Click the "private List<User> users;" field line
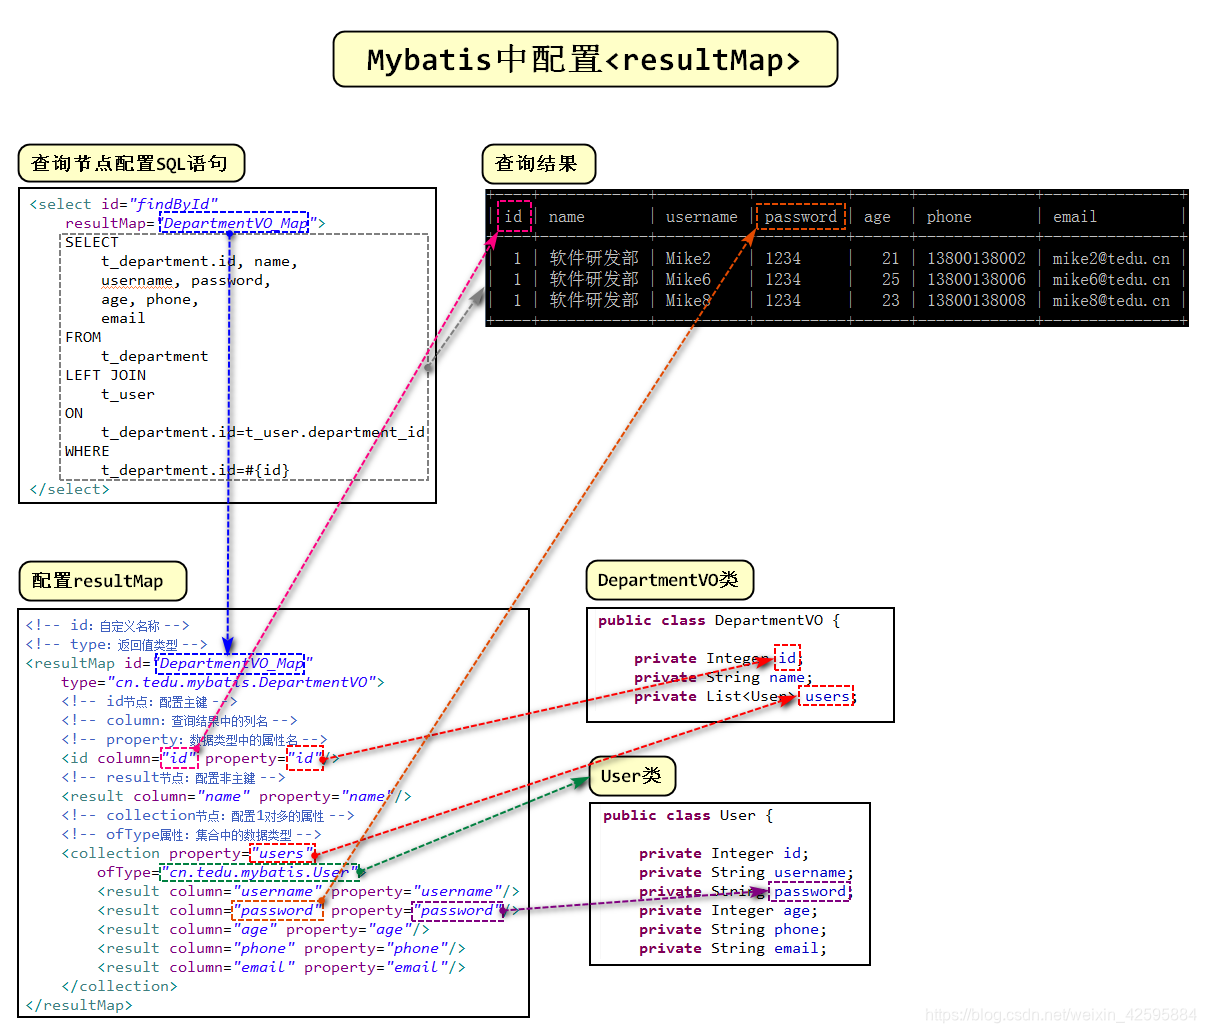Screen dimensions: 1206x1033 745,696
